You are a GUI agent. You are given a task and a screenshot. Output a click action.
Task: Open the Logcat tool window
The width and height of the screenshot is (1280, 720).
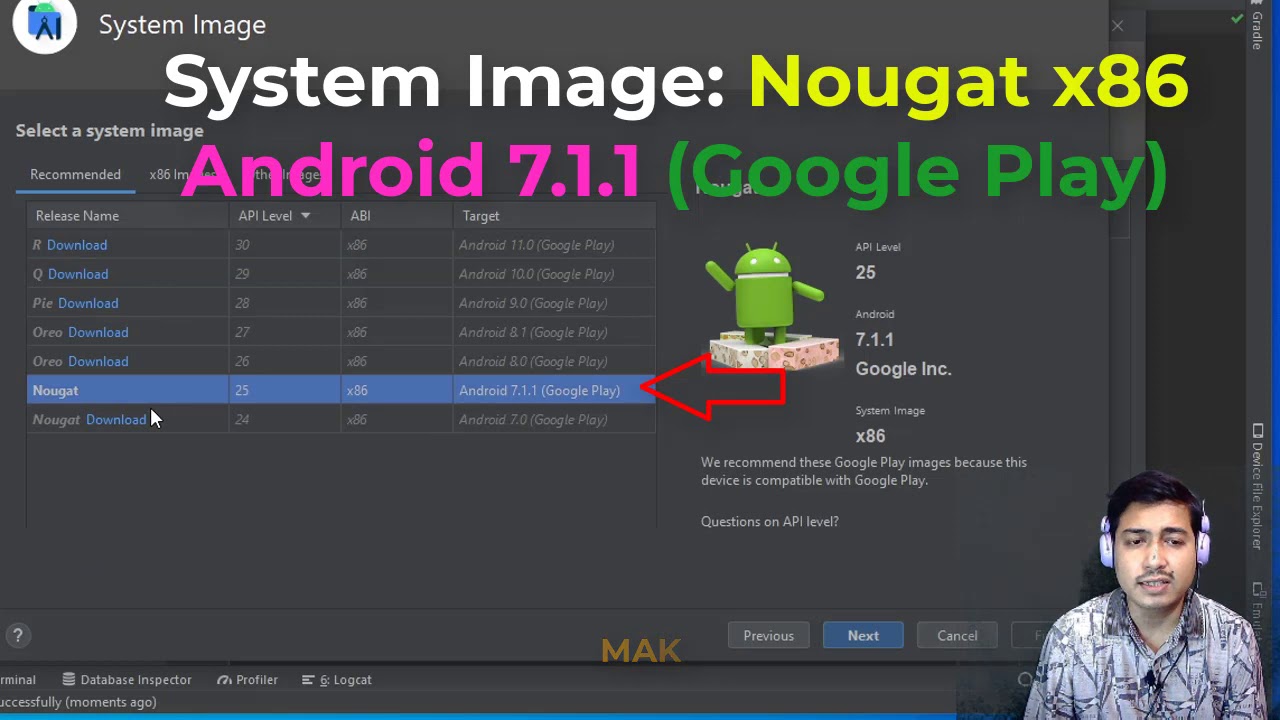336,679
